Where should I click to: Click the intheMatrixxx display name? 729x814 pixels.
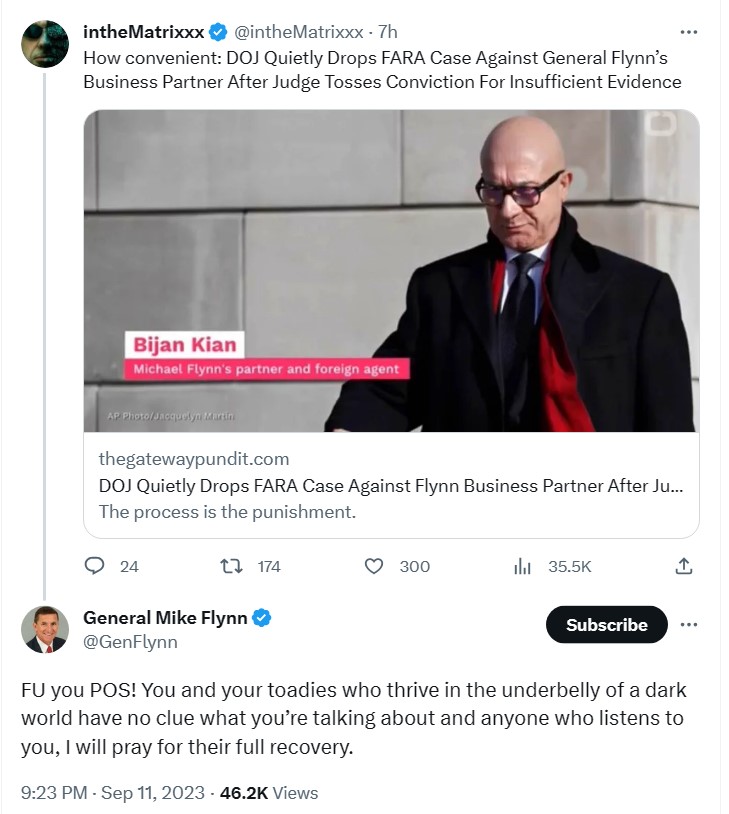143,31
